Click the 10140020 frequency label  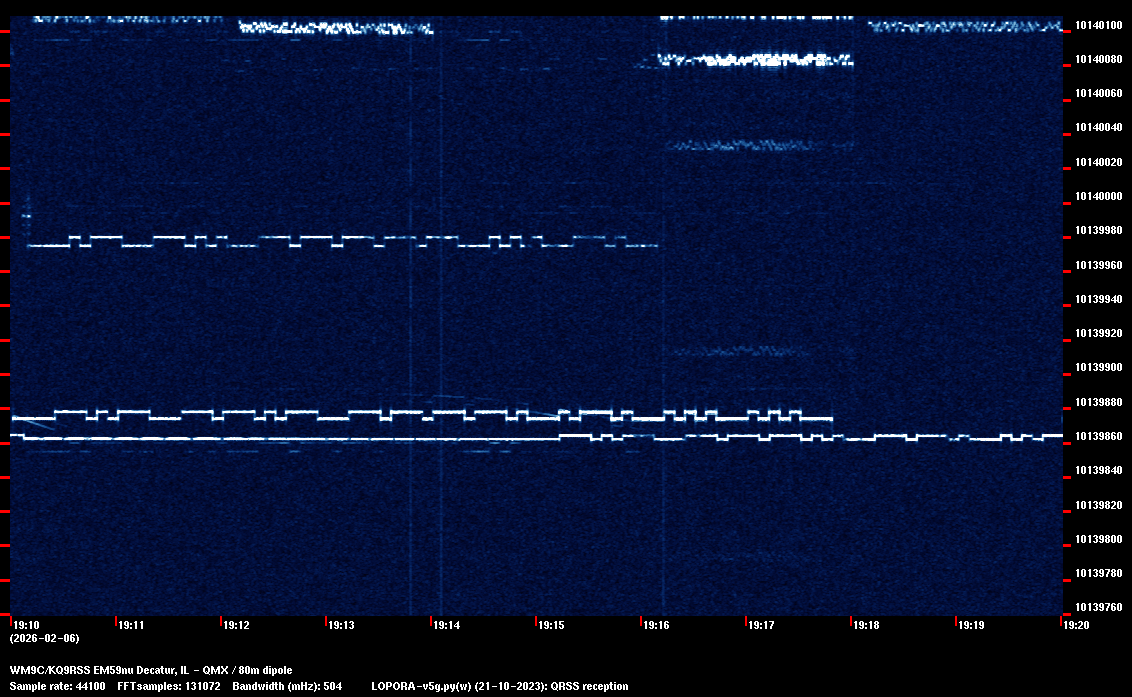click(1098, 162)
